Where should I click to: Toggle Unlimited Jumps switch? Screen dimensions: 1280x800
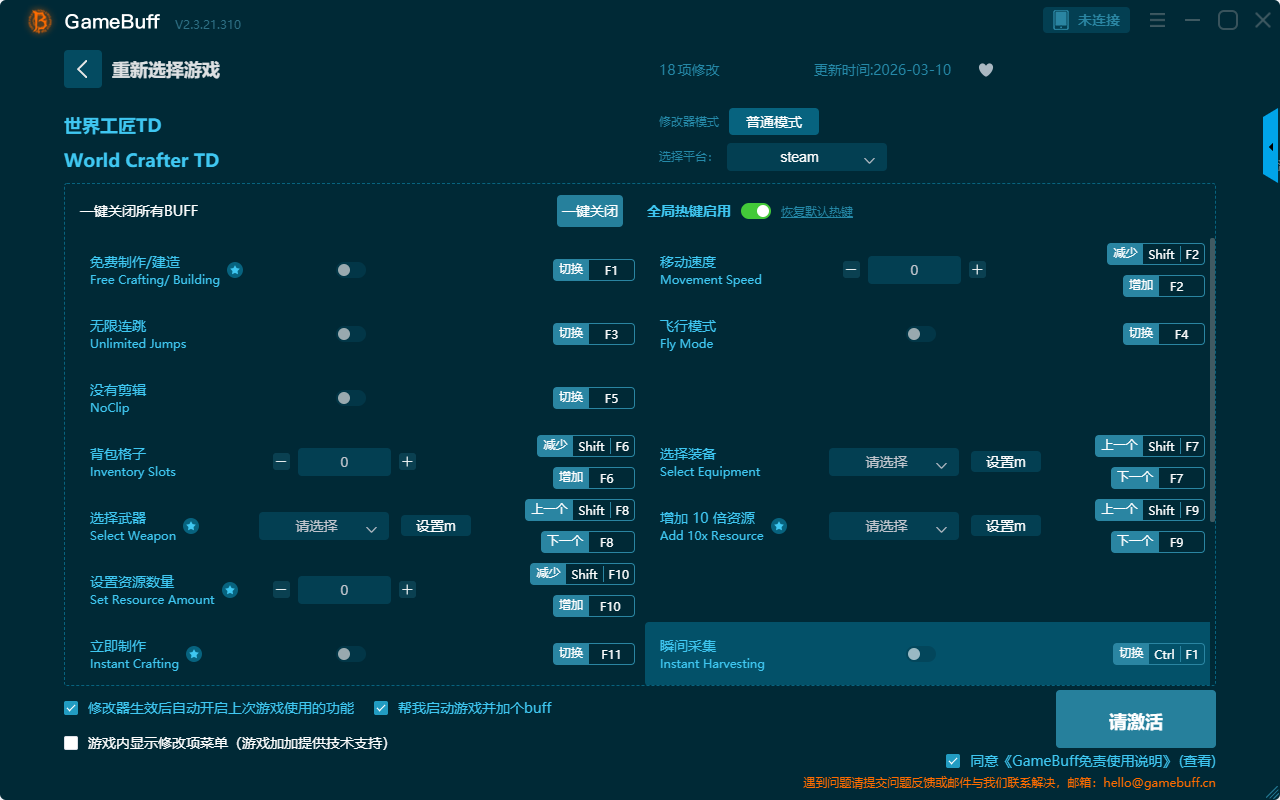tap(350, 334)
